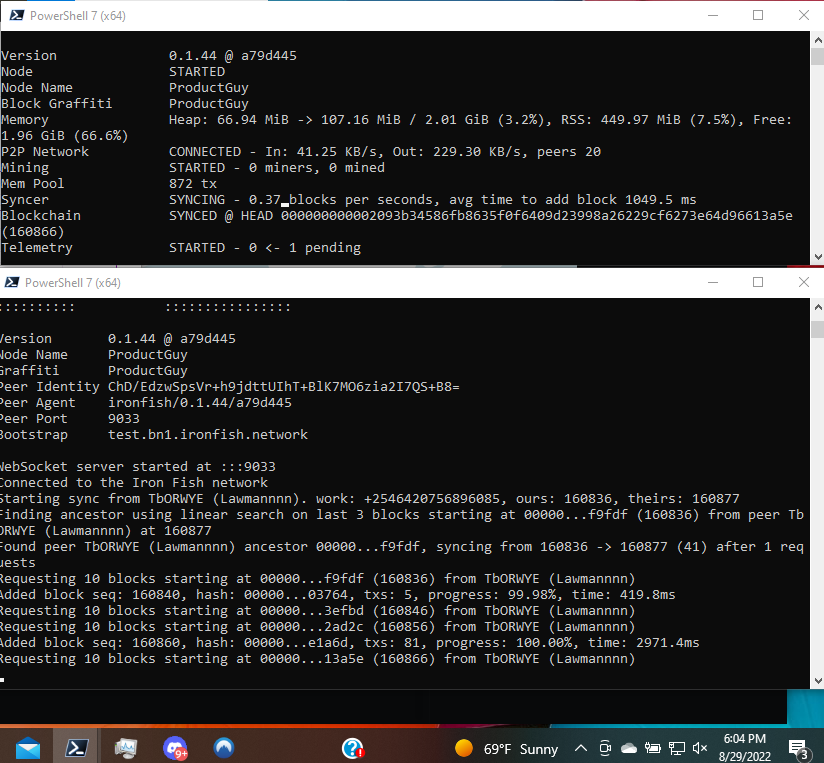Open the PowerShell taskbar icon
Viewport: 824px width, 763px height.
76,747
